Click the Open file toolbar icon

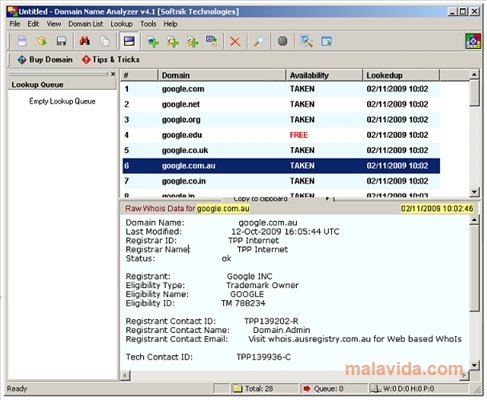coord(42,41)
